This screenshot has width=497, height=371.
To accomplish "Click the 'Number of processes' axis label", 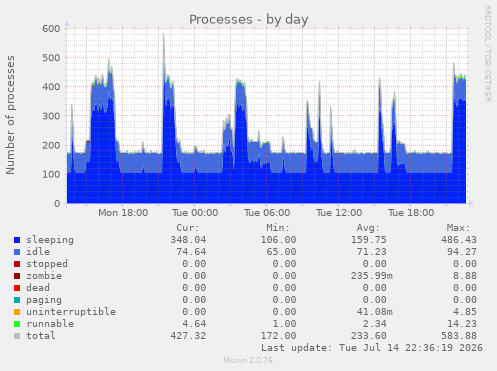I will pyautogui.click(x=10, y=115).
